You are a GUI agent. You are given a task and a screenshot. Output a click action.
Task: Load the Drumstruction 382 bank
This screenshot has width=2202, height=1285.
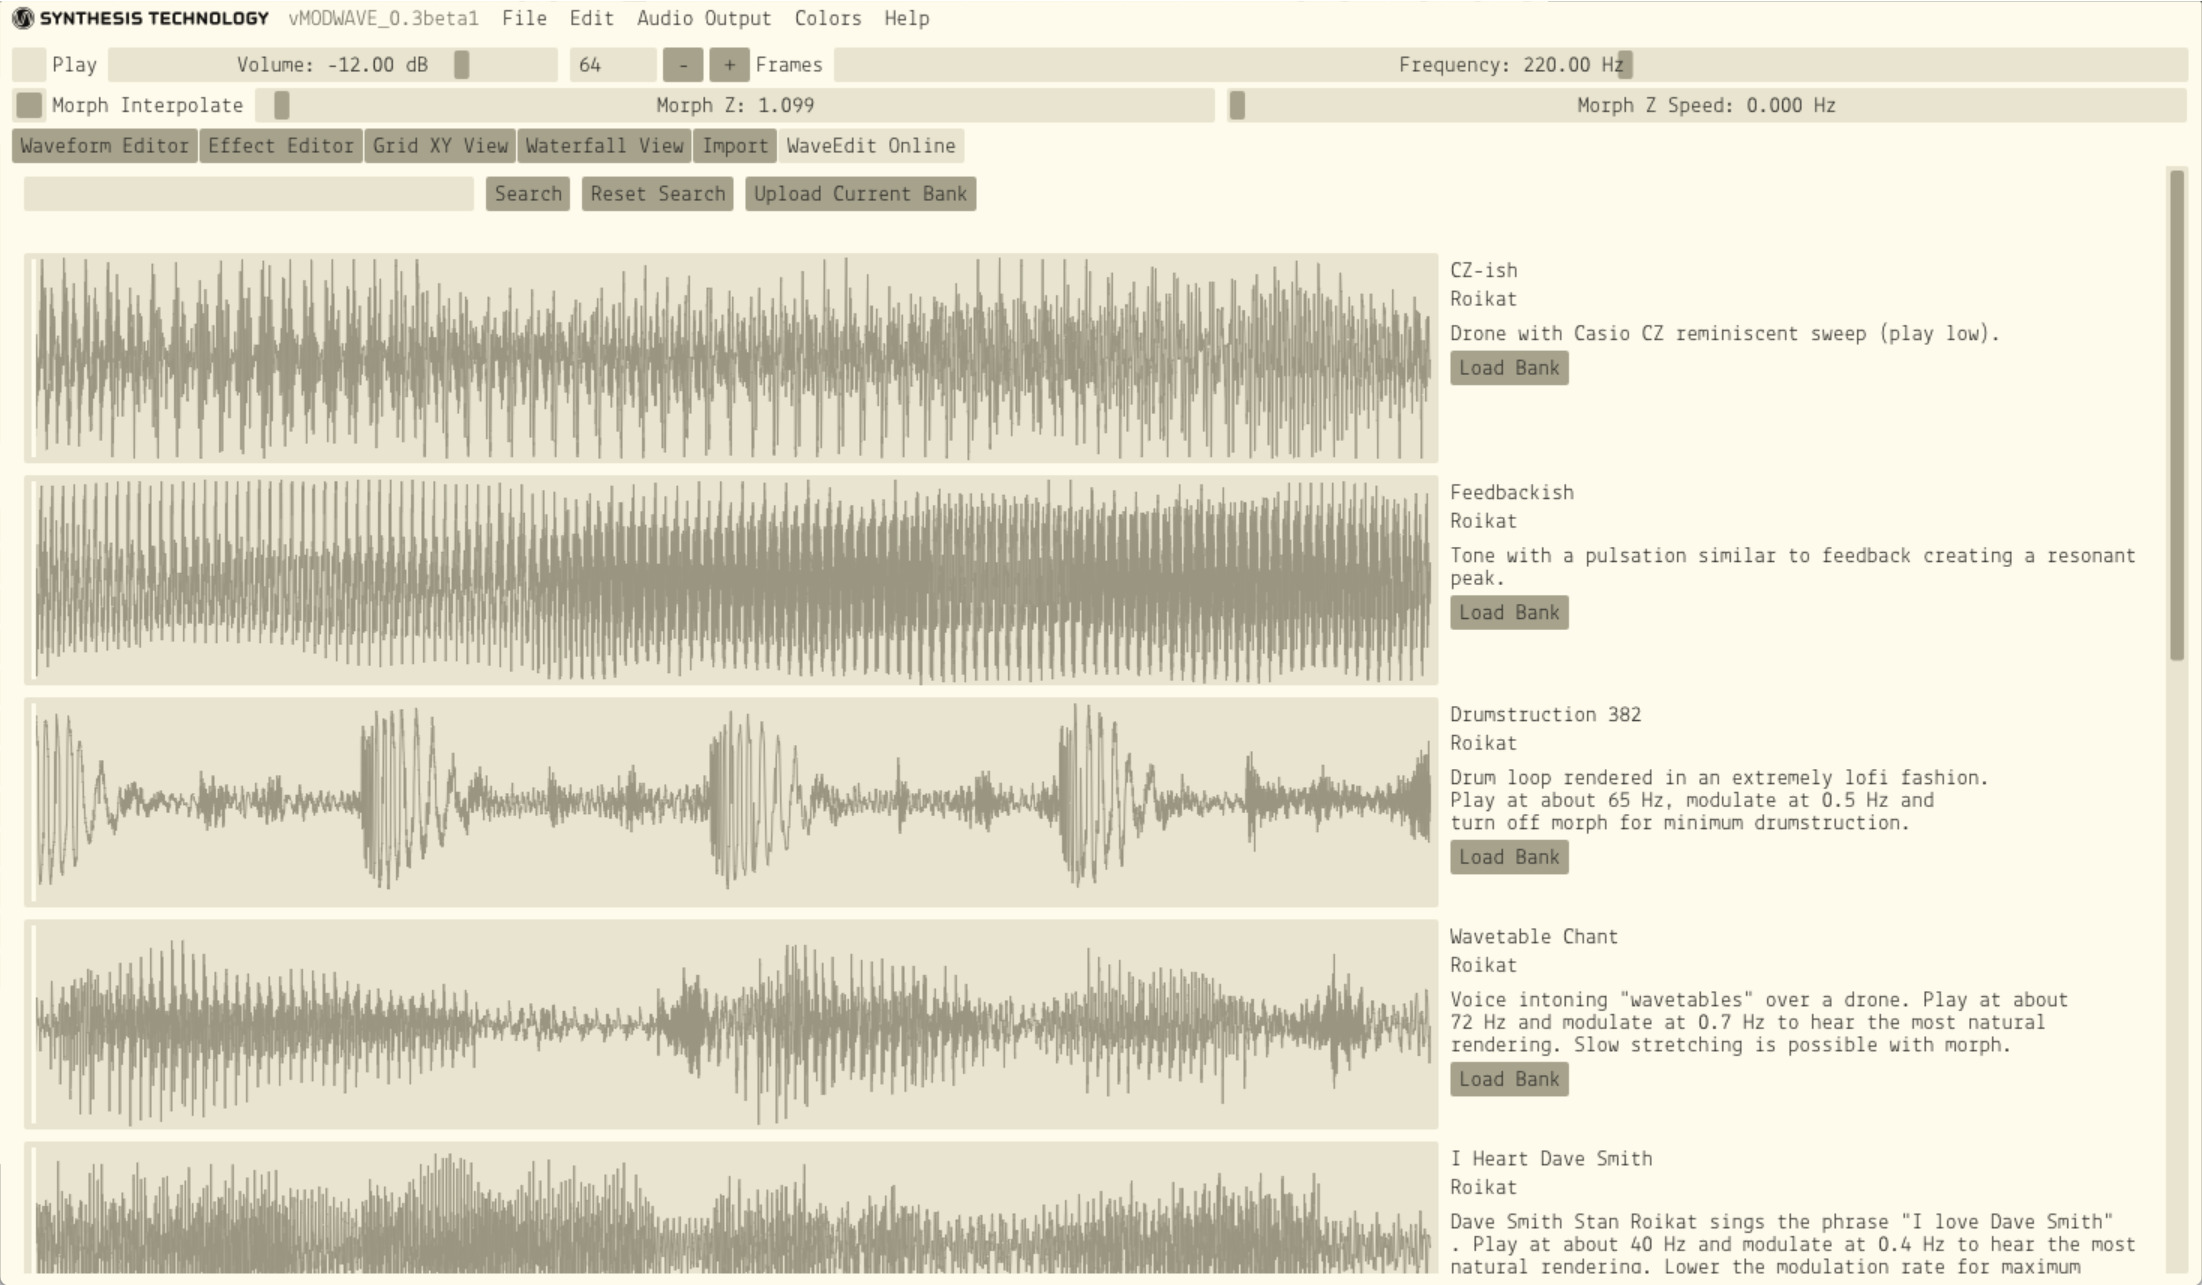coord(1509,857)
